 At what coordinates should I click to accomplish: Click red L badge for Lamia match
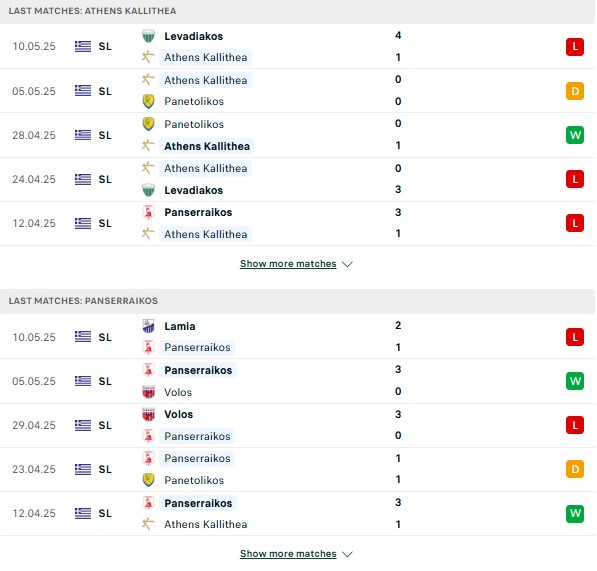(x=575, y=337)
